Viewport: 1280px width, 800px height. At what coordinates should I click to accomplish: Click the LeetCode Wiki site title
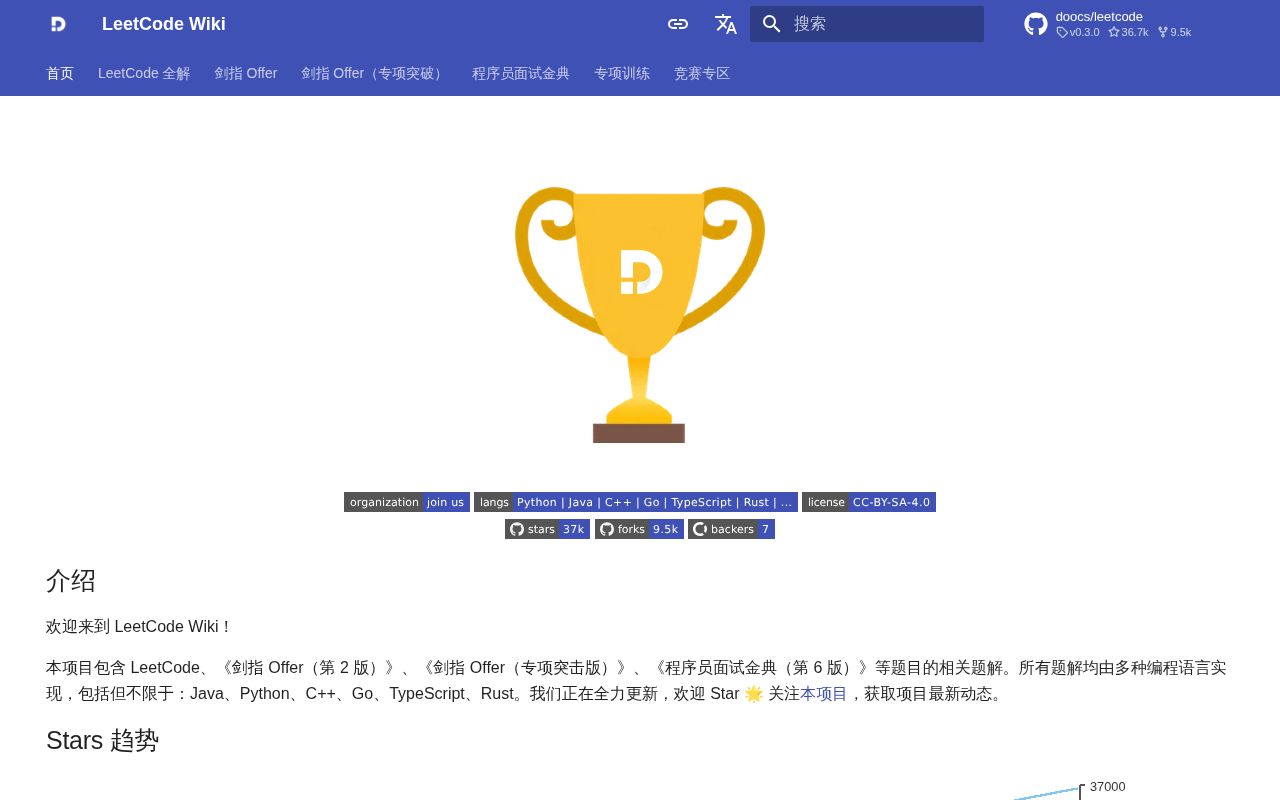pyautogui.click(x=164, y=24)
